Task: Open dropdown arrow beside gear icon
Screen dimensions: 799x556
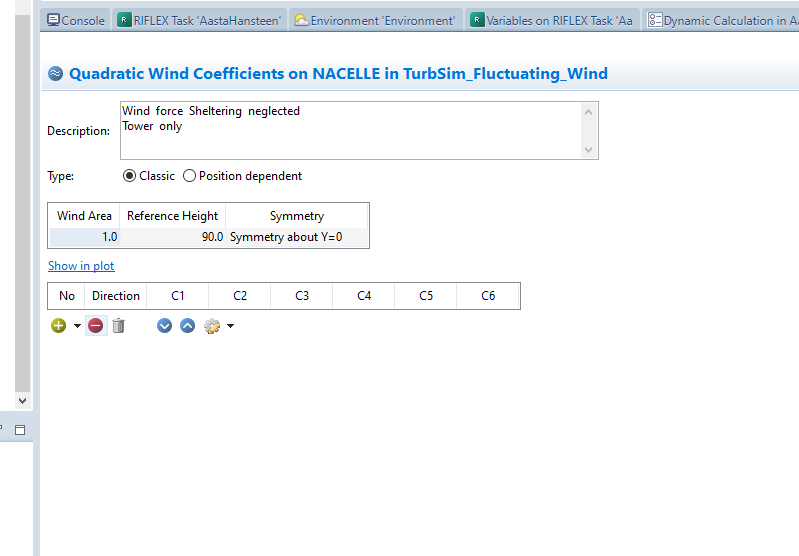Action: (230, 326)
